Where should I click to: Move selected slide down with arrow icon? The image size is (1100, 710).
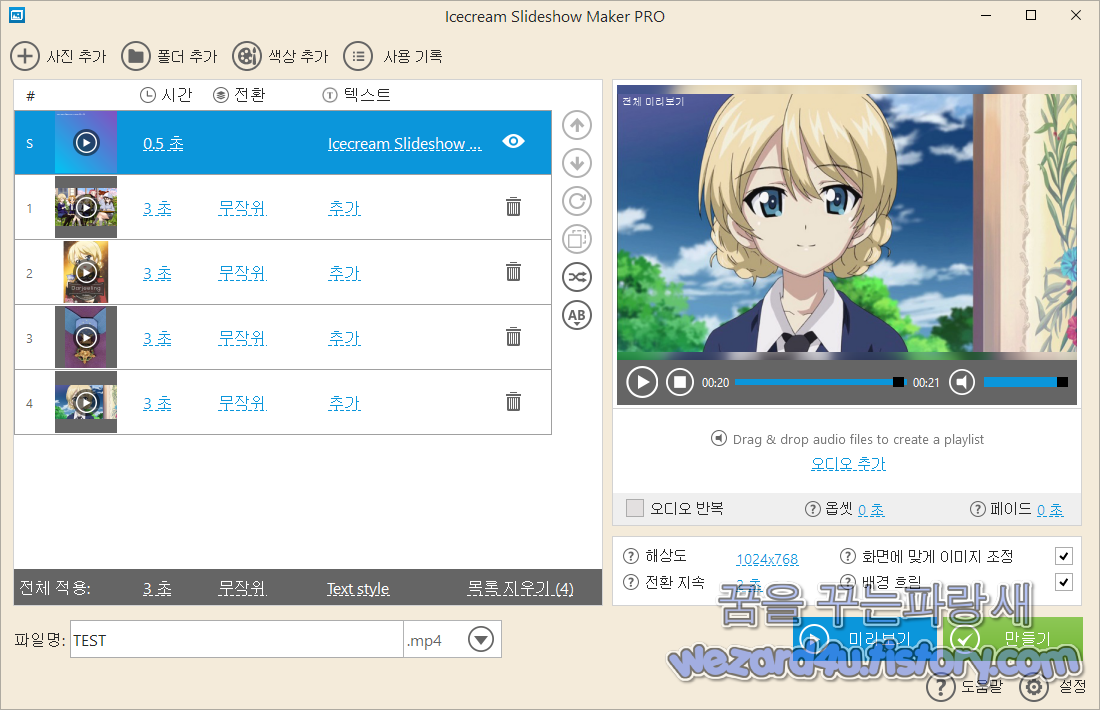[577, 163]
